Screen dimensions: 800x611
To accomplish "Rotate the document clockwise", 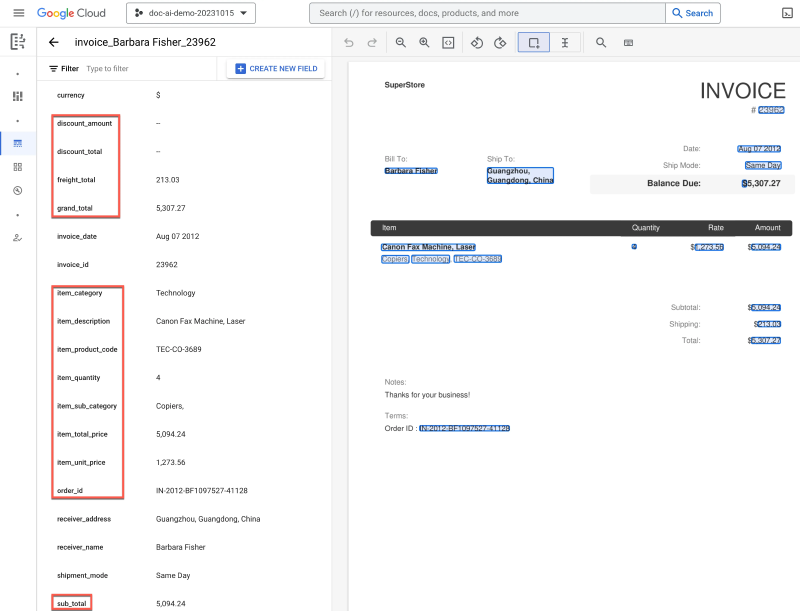I will 500,43.
